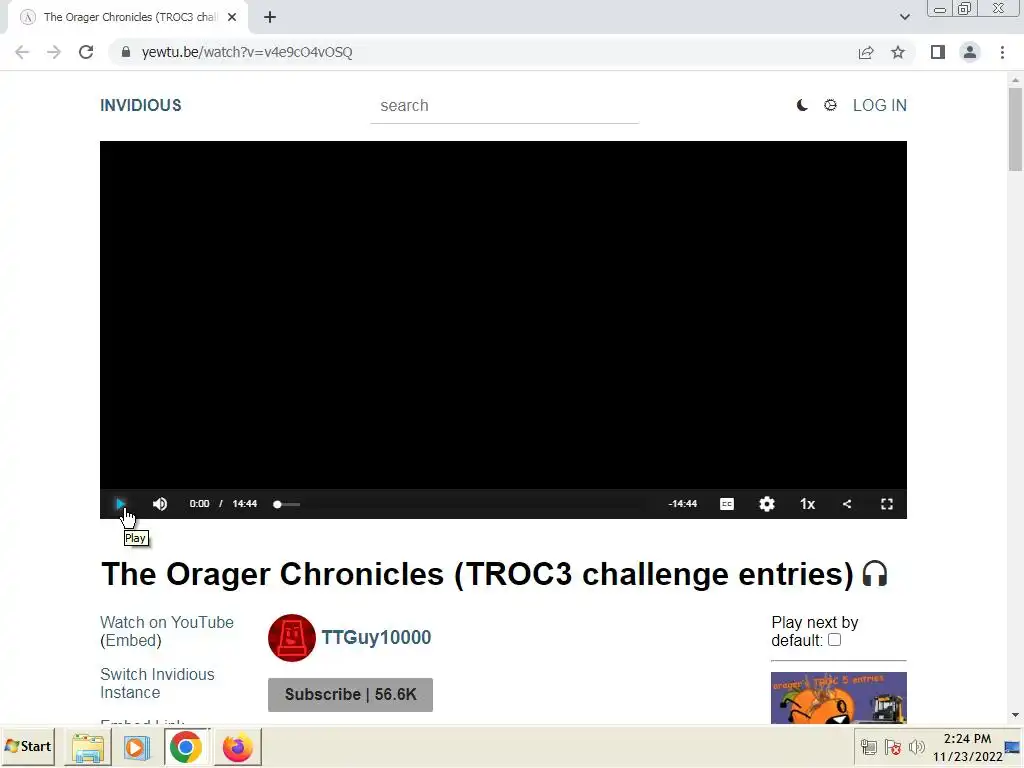The image size is (1024, 768).
Task: Bookmark this page with the star icon
Action: [898, 52]
